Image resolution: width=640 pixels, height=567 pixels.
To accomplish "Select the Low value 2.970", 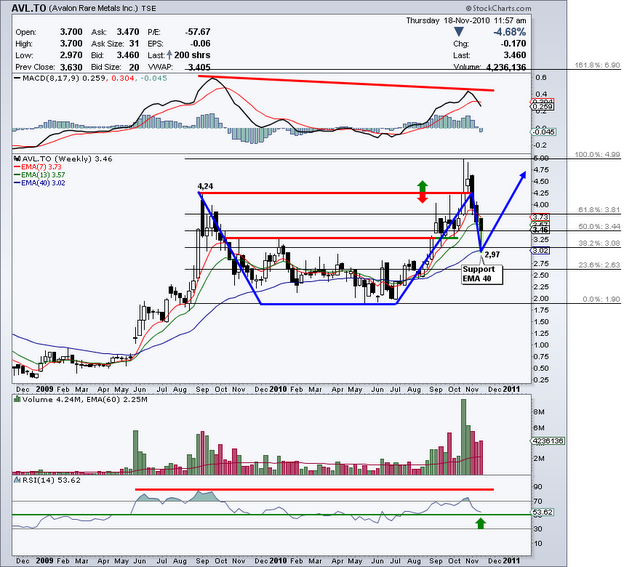I will pos(71,55).
